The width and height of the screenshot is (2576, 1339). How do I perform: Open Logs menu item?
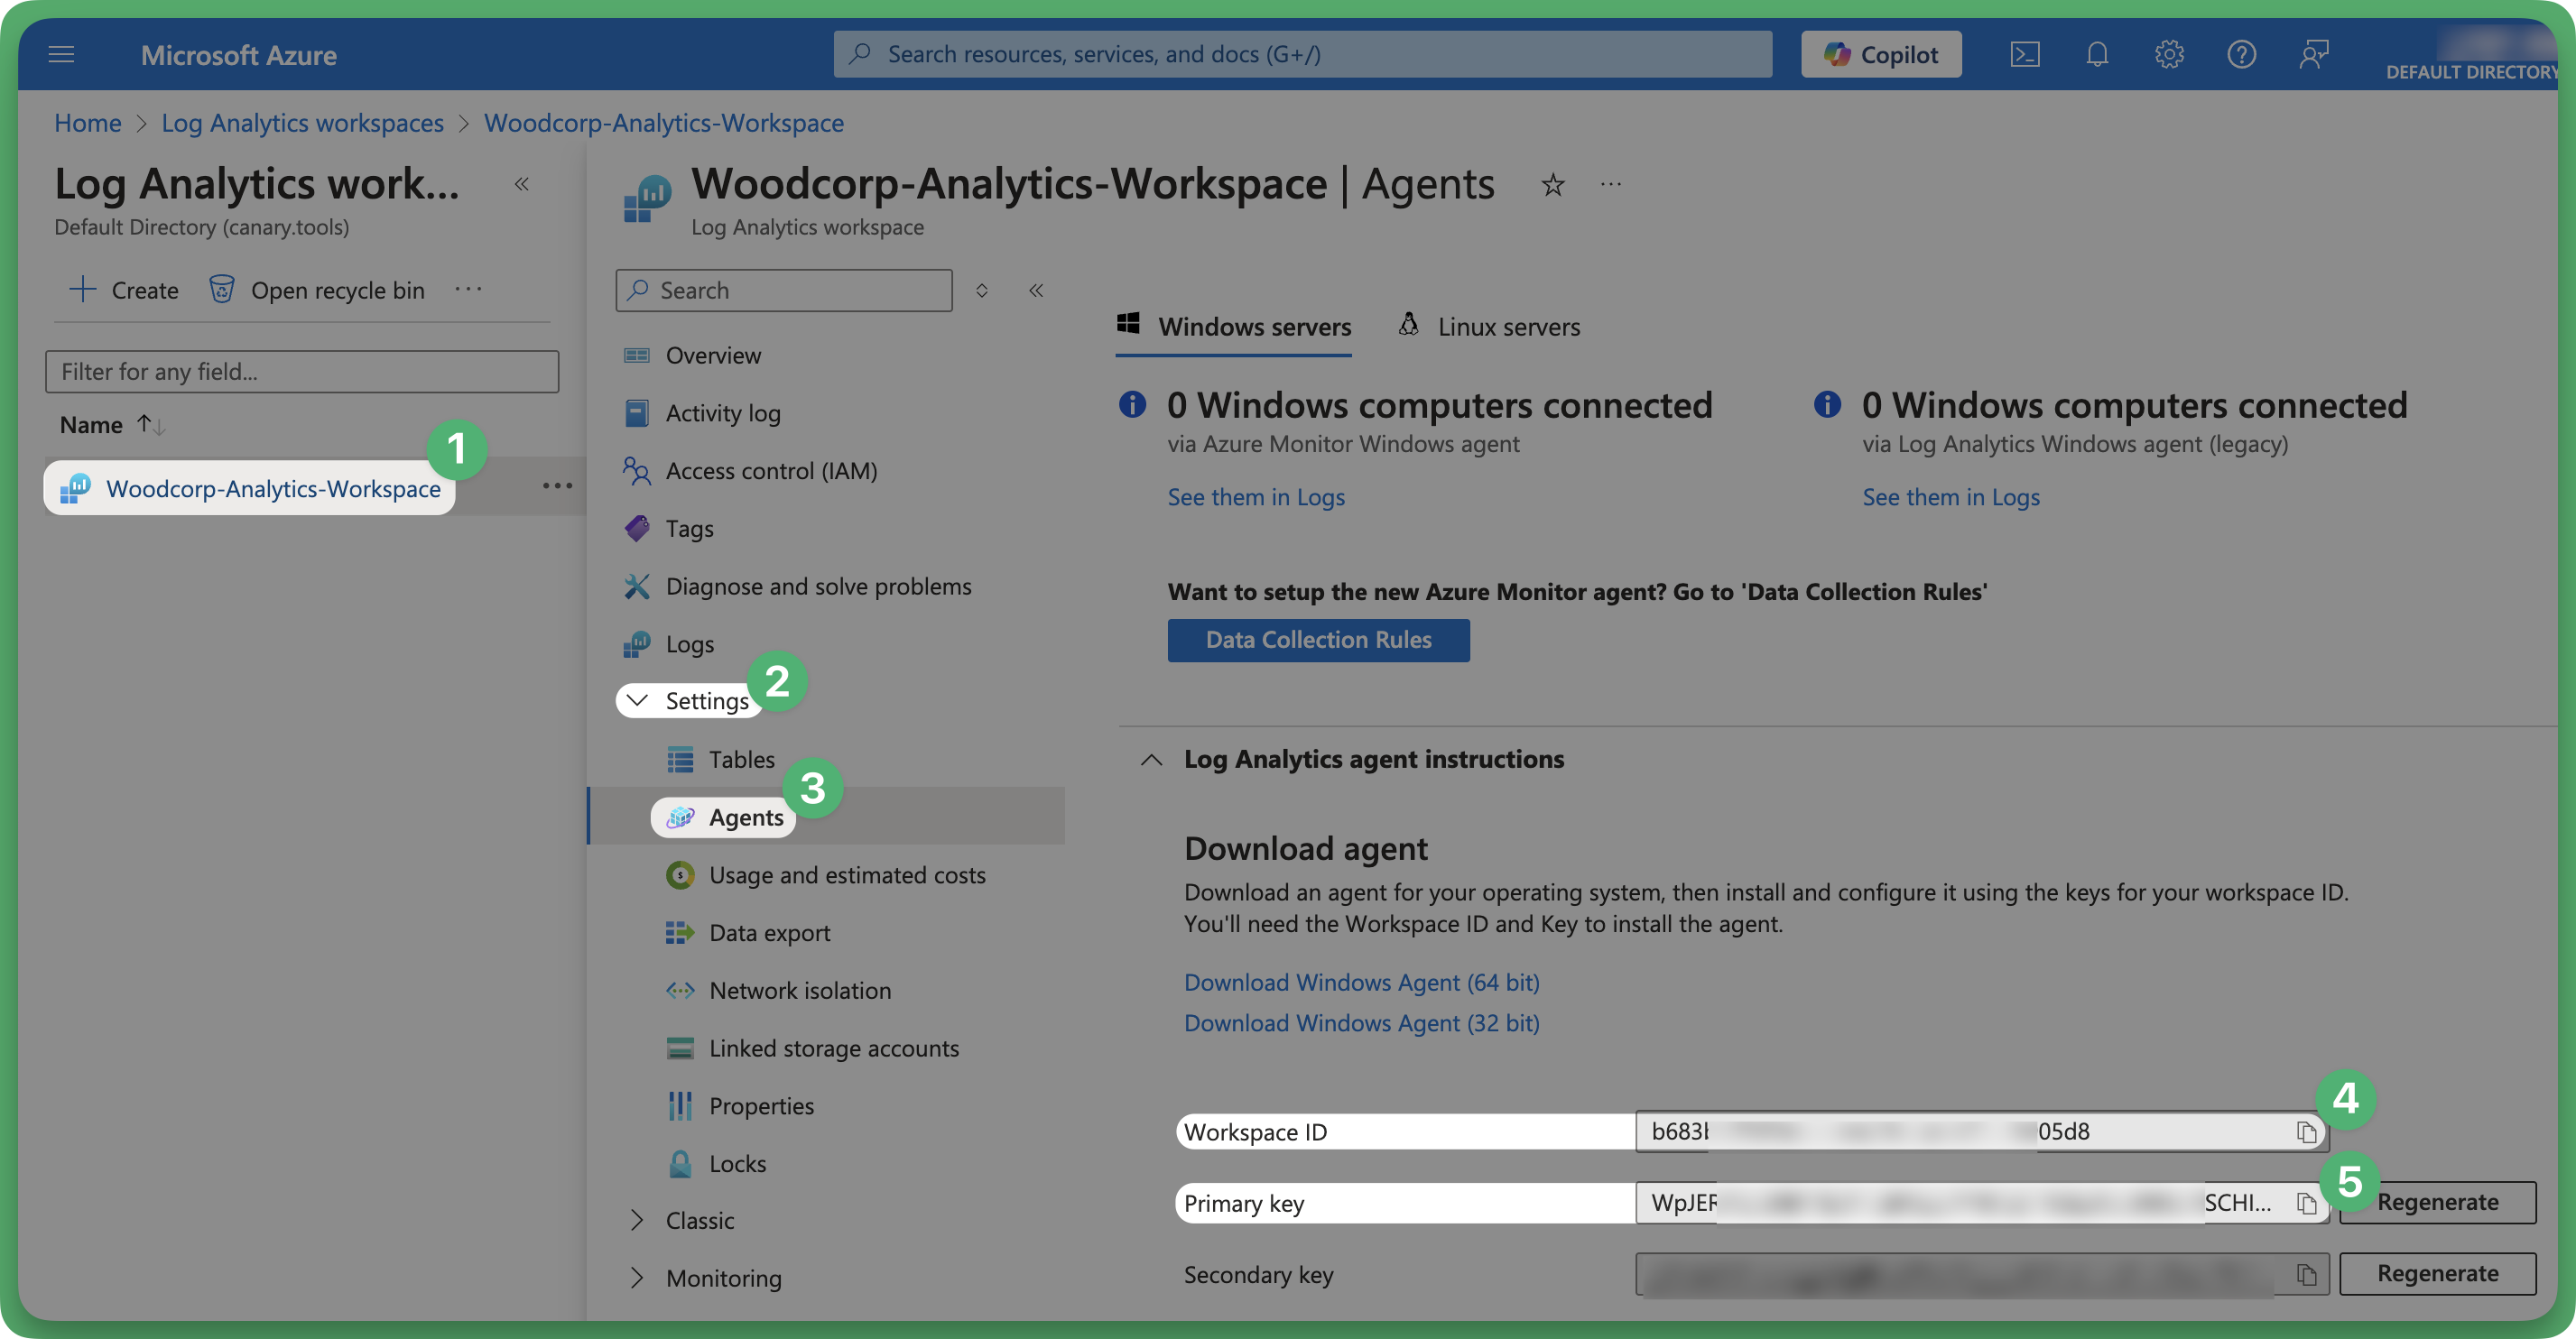689,644
